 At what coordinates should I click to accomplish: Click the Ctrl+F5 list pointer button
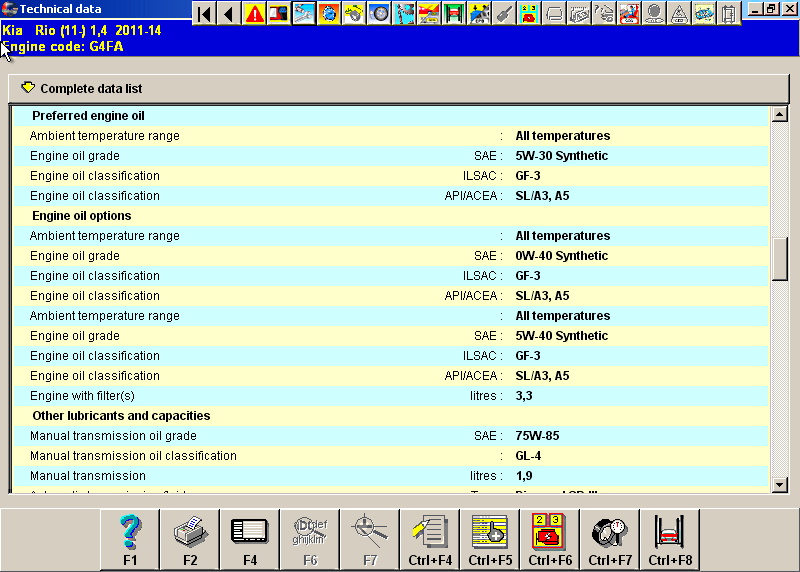(490, 539)
